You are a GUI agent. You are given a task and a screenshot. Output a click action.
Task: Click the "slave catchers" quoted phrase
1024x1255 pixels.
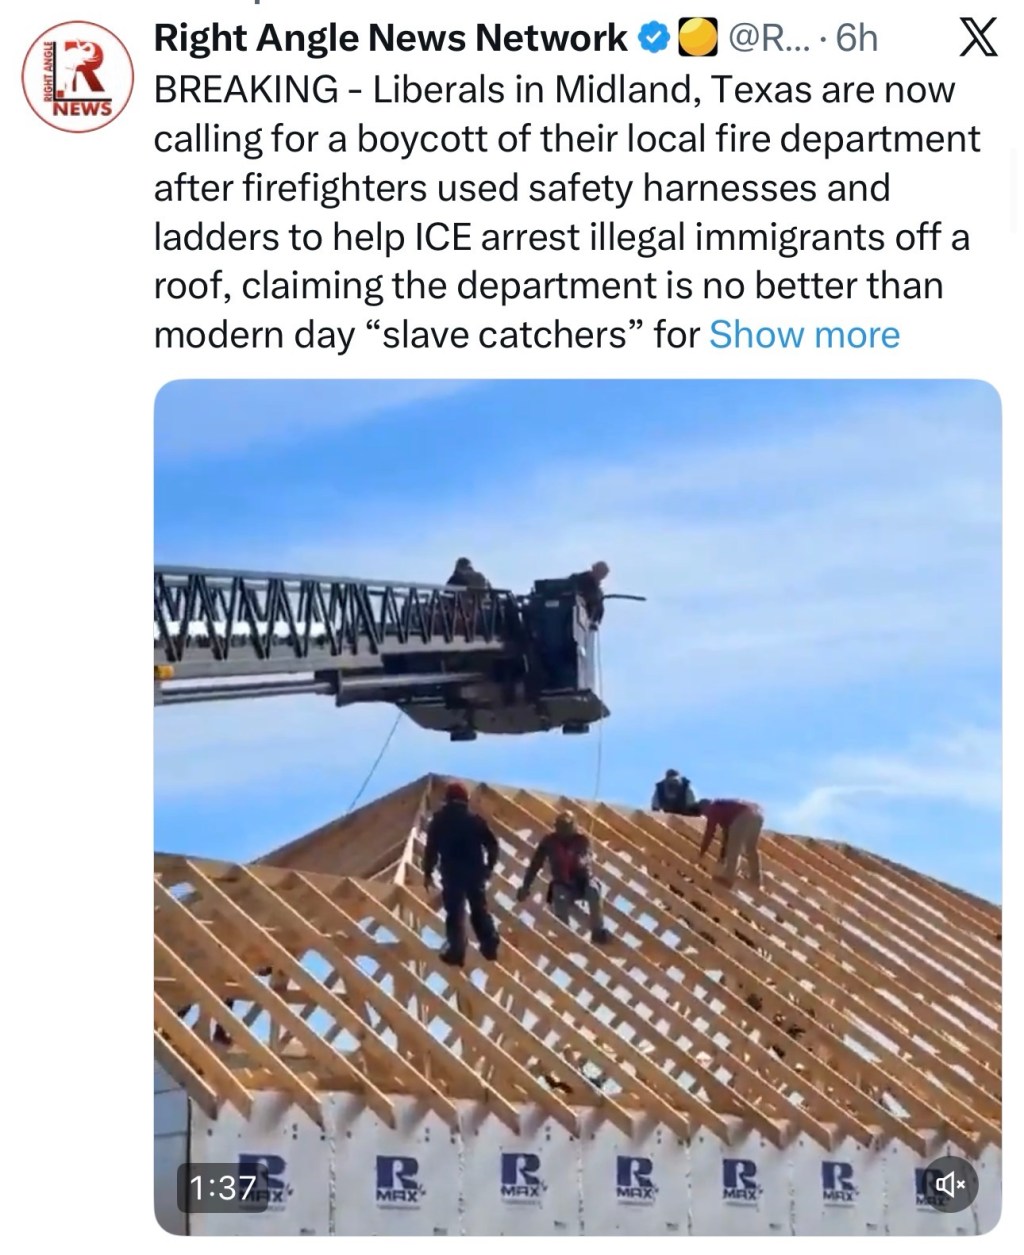tap(511, 334)
